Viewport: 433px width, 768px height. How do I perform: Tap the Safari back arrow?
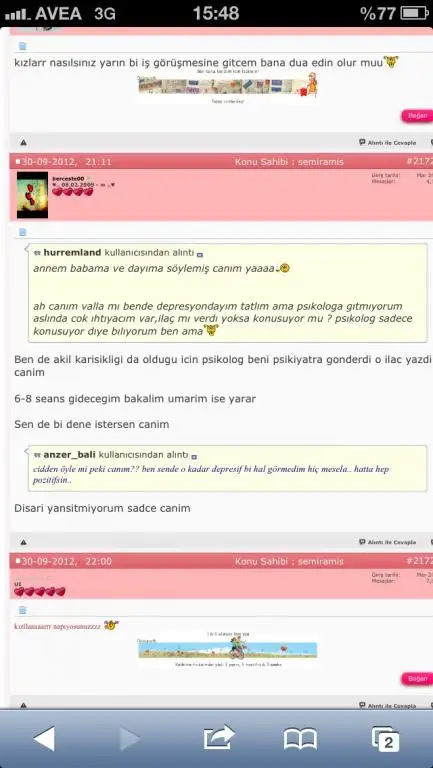tap(44, 739)
